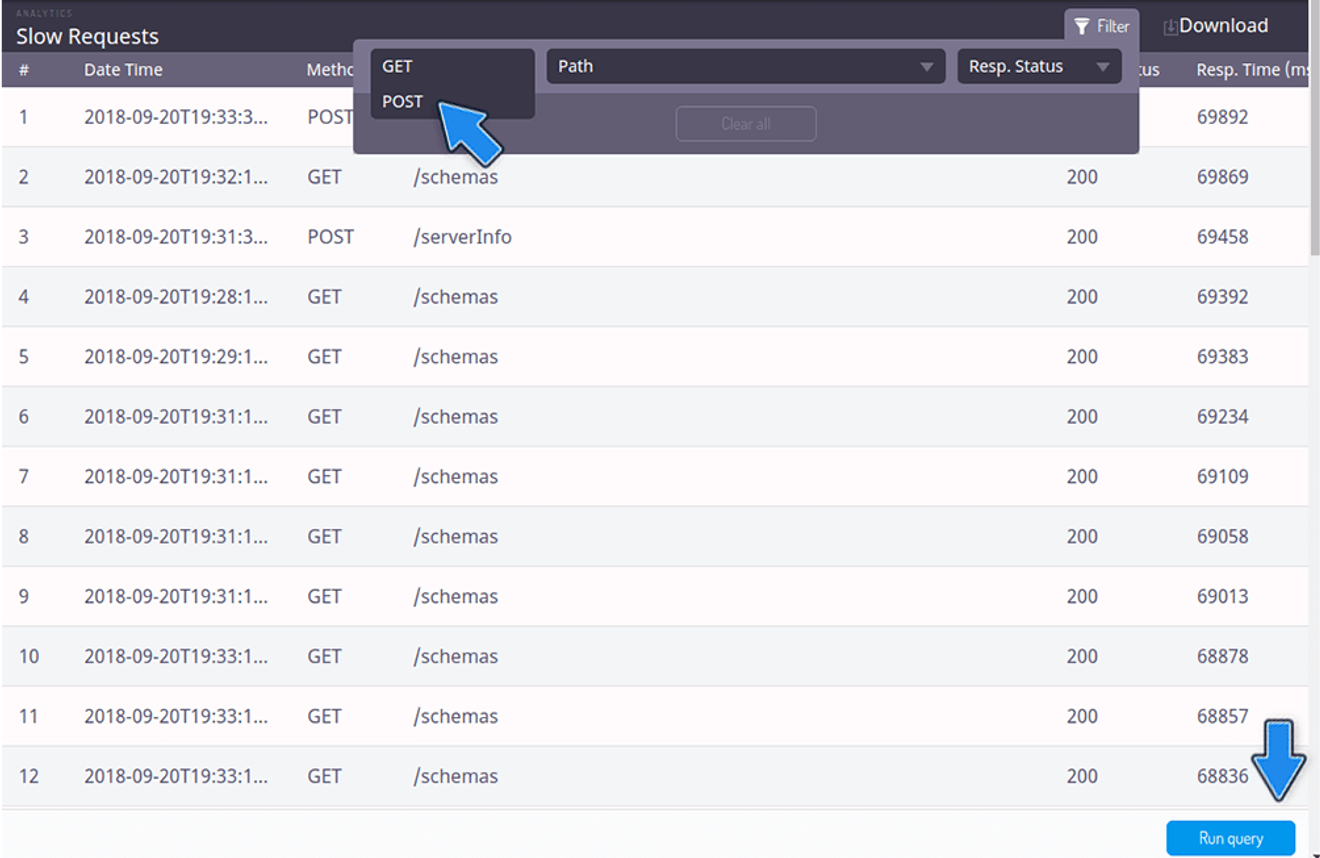Click the Slow Requests title
The width and height of the screenshot is (1320, 858).
[87, 36]
